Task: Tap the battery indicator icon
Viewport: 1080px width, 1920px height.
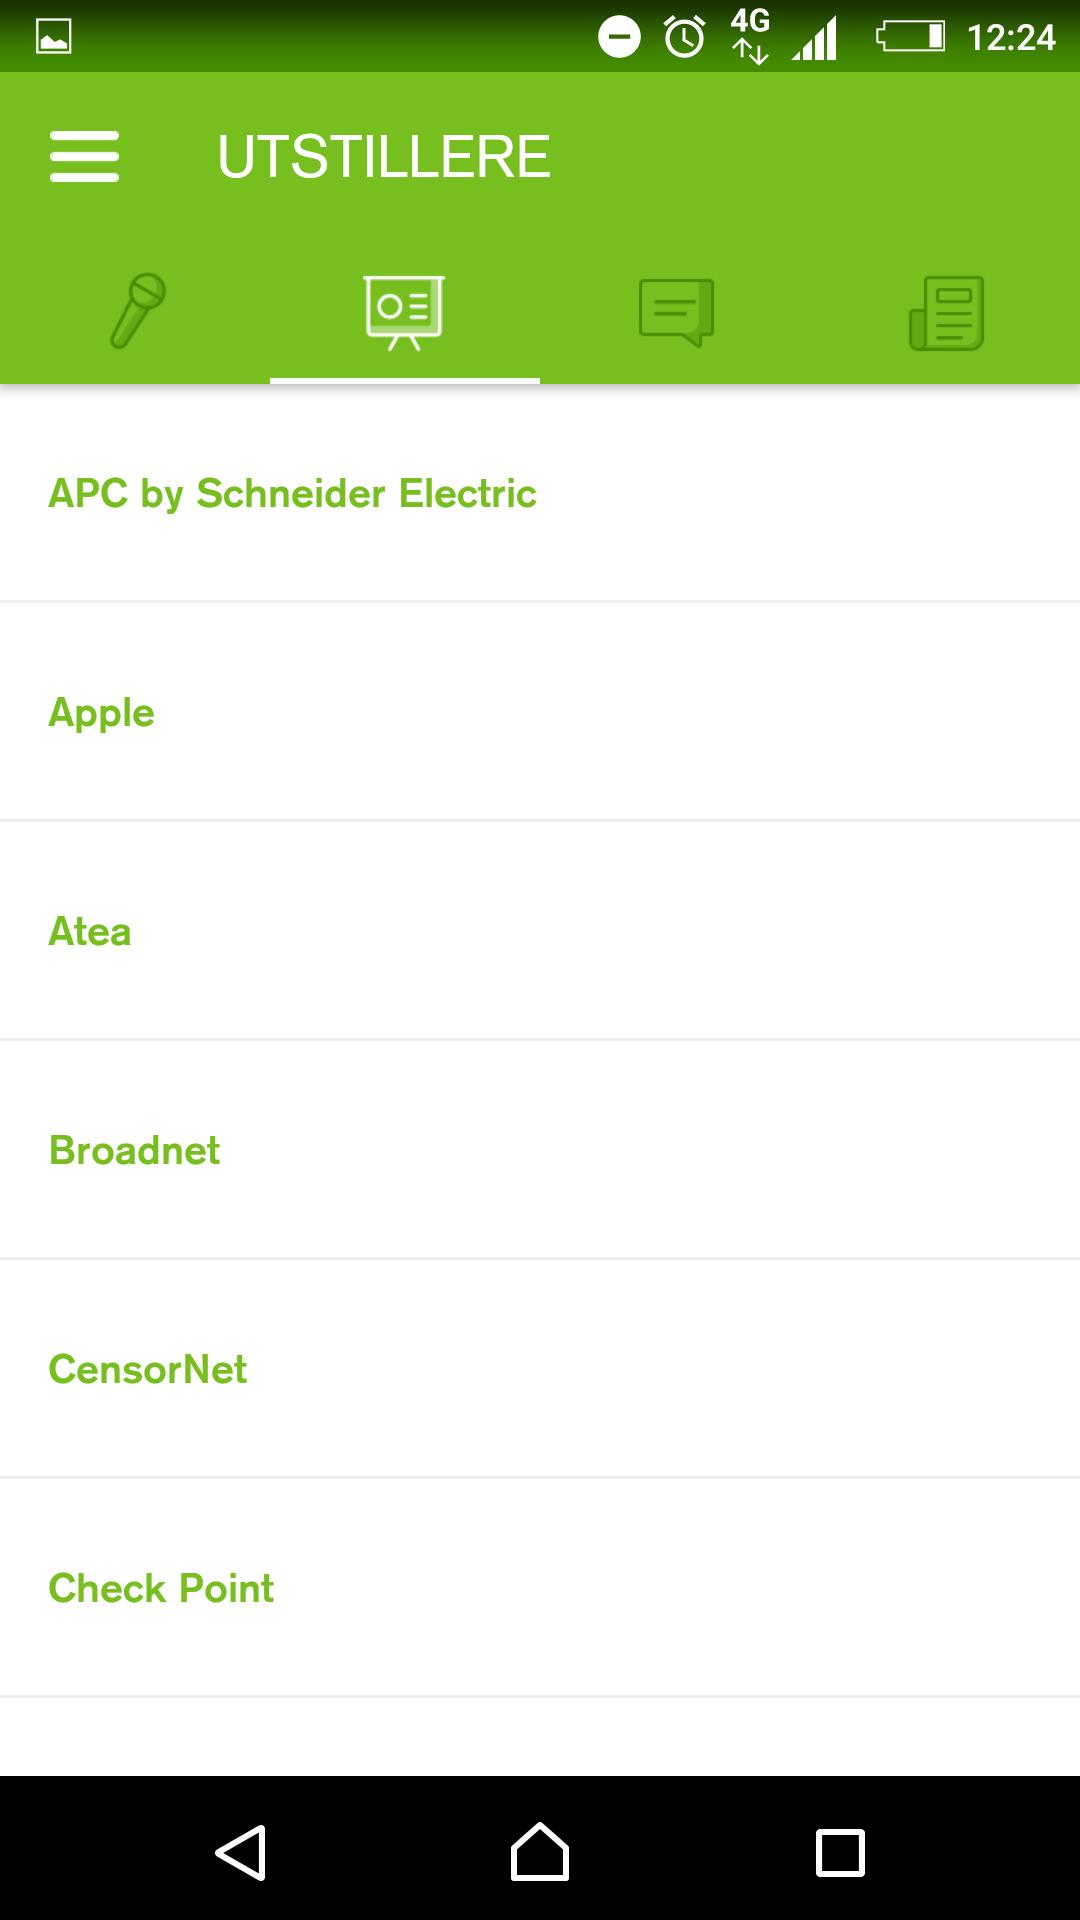Action: pyautogui.click(x=910, y=37)
